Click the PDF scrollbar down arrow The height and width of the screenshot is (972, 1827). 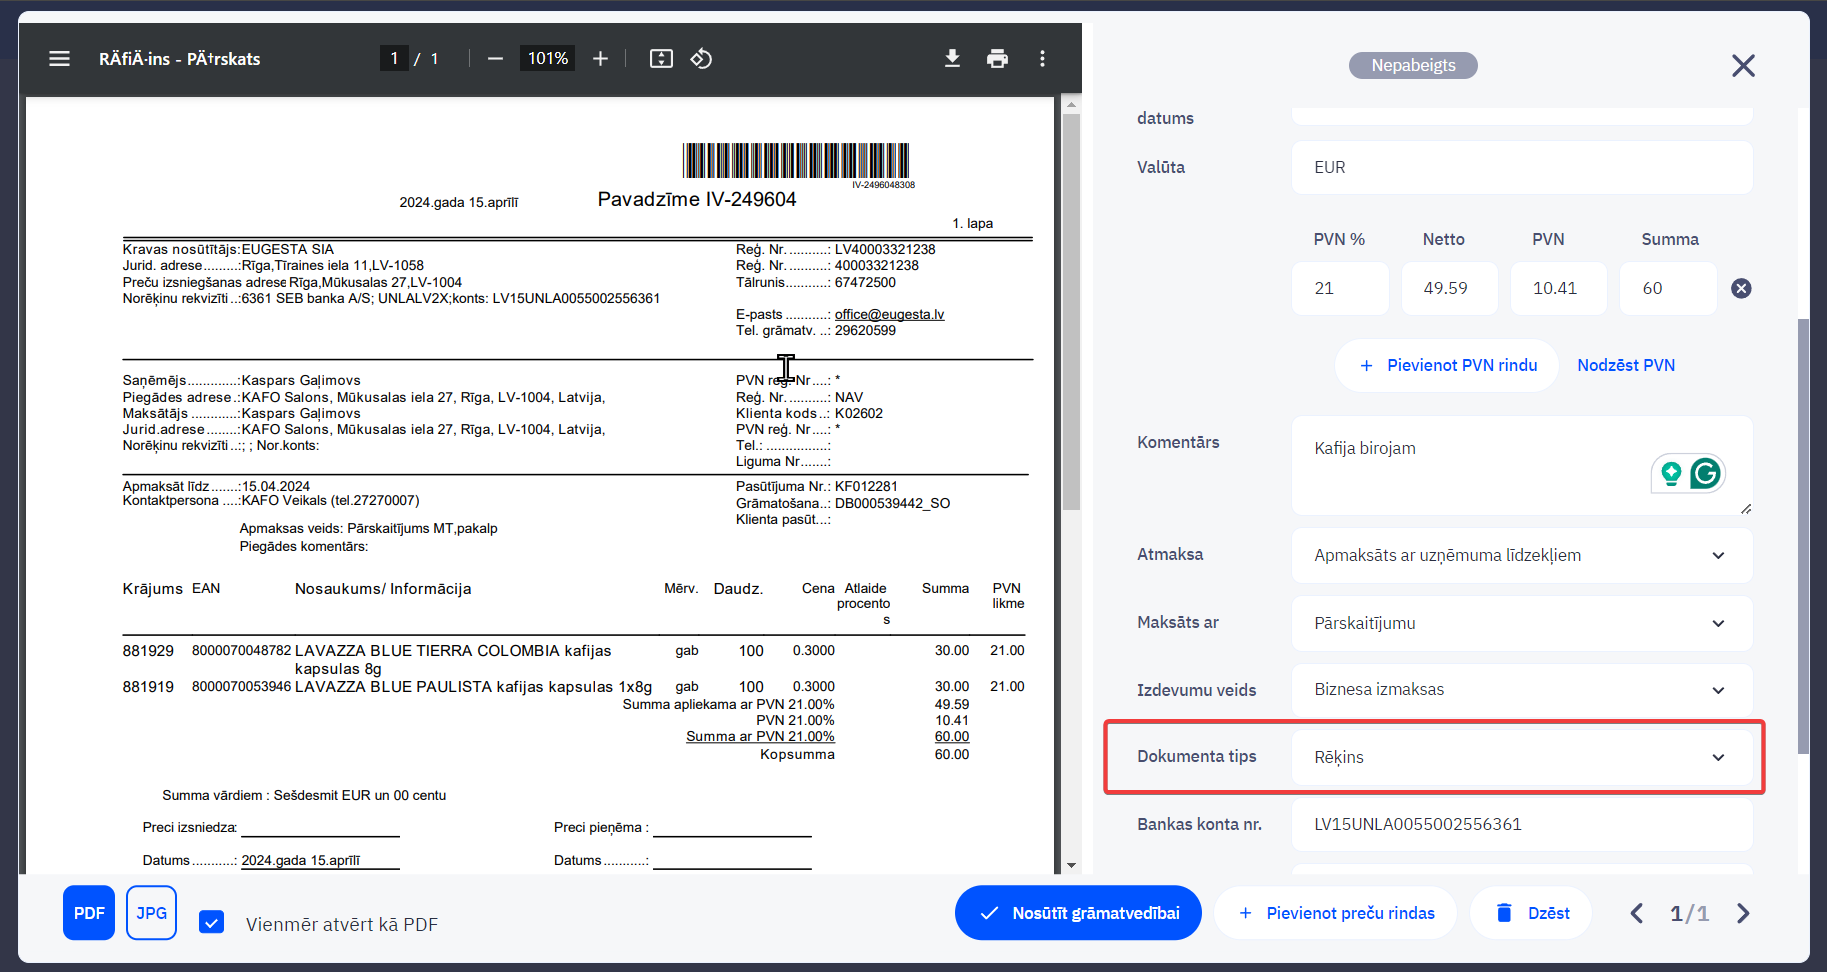click(x=1071, y=865)
